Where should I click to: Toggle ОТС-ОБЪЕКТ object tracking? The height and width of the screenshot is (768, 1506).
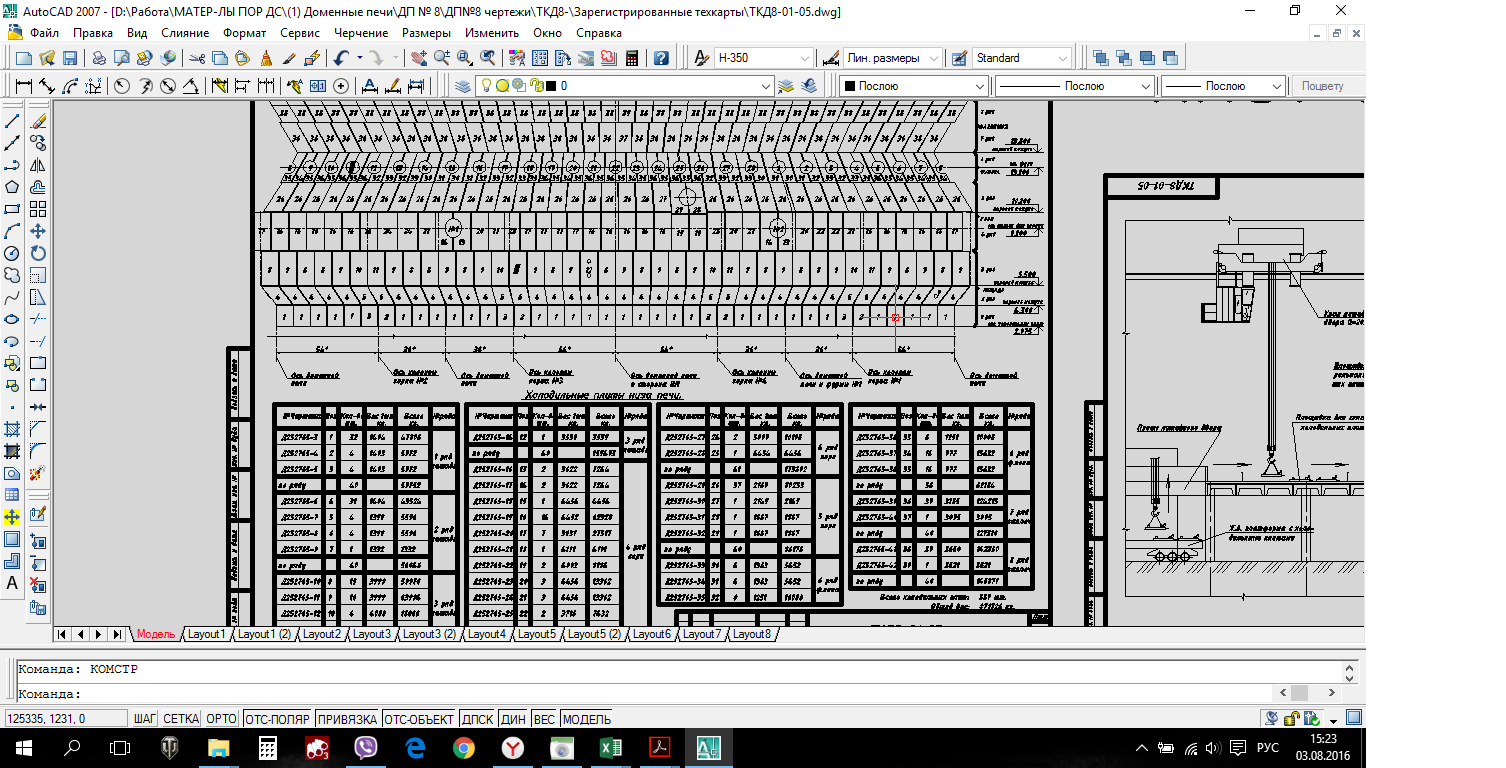(x=419, y=719)
